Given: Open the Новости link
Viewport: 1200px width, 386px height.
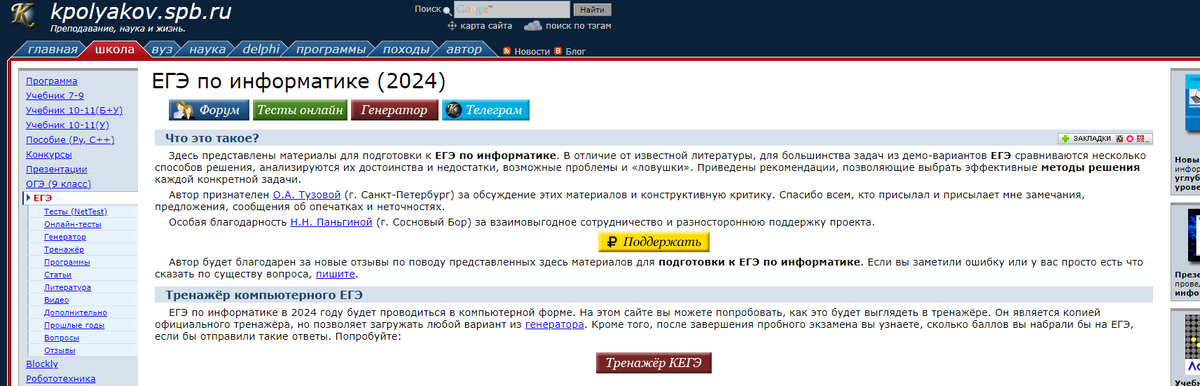Looking at the screenshot, I should coord(532,51).
